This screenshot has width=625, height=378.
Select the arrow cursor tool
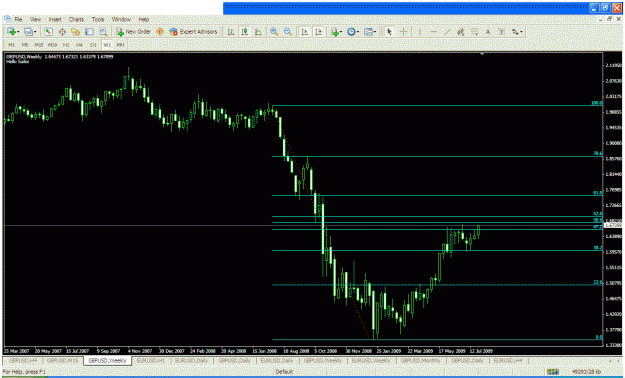pyautogui.click(x=389, y=32)
